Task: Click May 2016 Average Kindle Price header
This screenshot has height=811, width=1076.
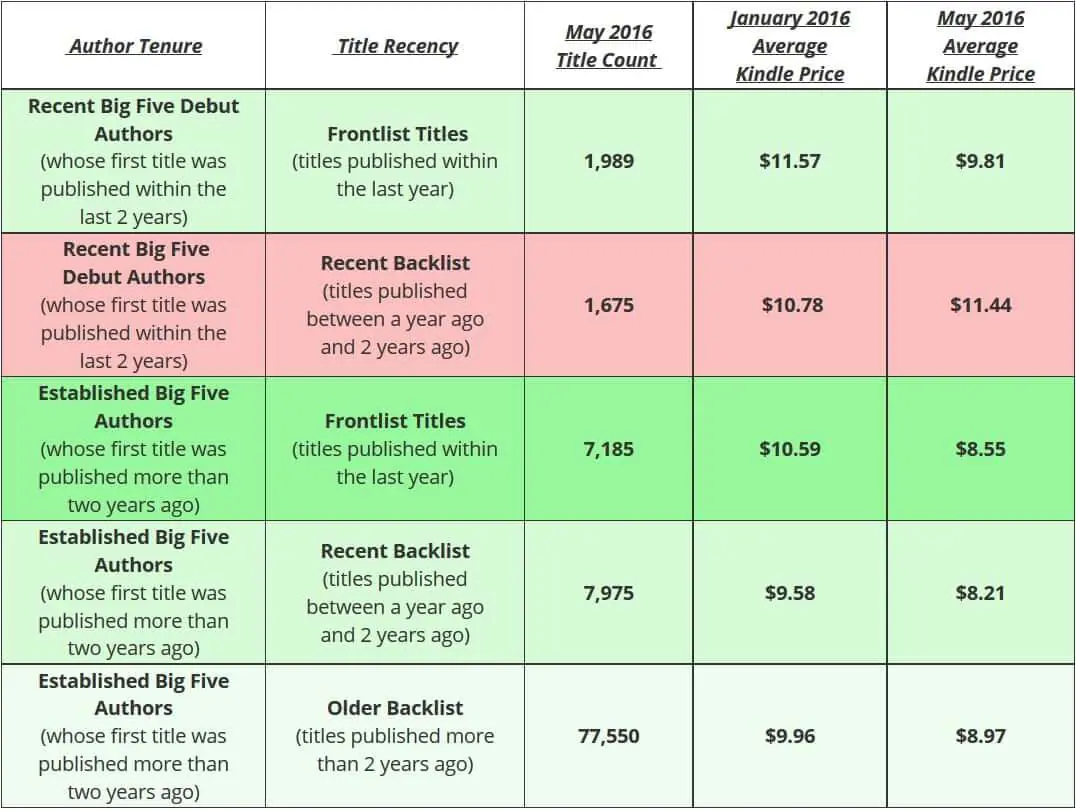Action: tap(980, 46)
